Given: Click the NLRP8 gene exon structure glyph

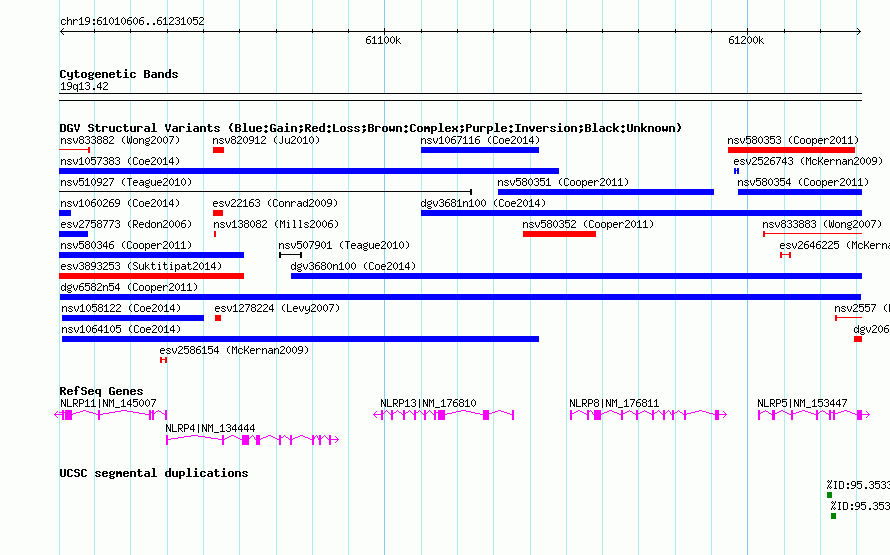Looking at the screenshot, I should [x=648, y=415].
